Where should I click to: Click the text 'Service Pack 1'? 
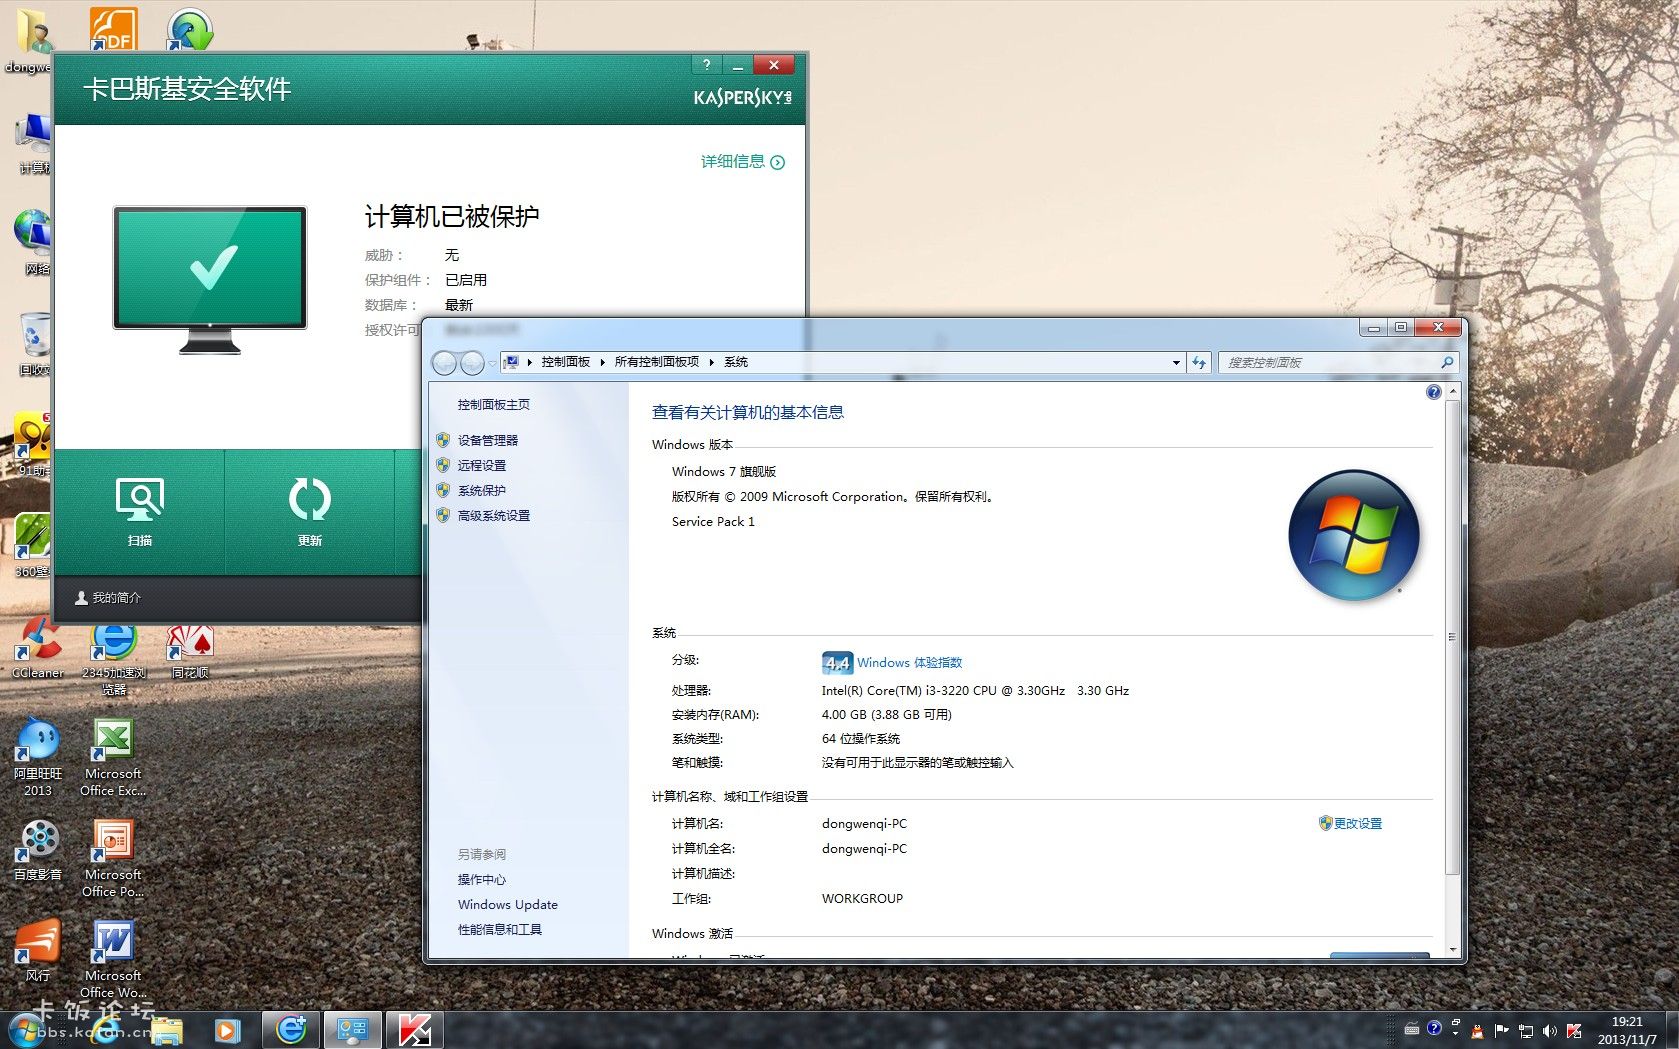coord(713,521)
